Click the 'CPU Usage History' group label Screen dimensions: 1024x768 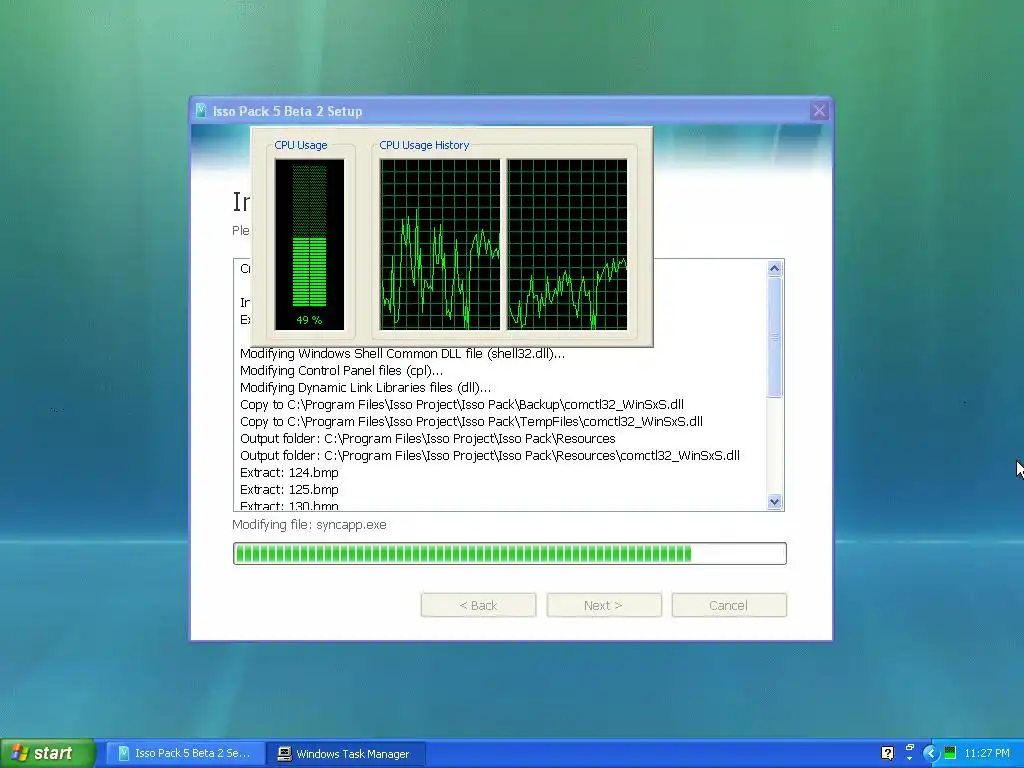[424, 145]
